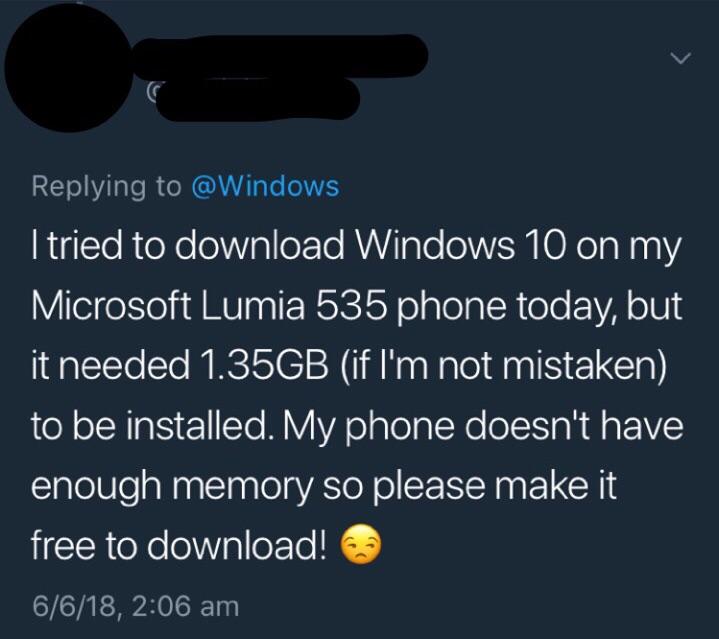This screenshot has height=639, width=719.
Task: Click the 'Replying to' label
Action: pyautogui.click(x=106, y=187)
